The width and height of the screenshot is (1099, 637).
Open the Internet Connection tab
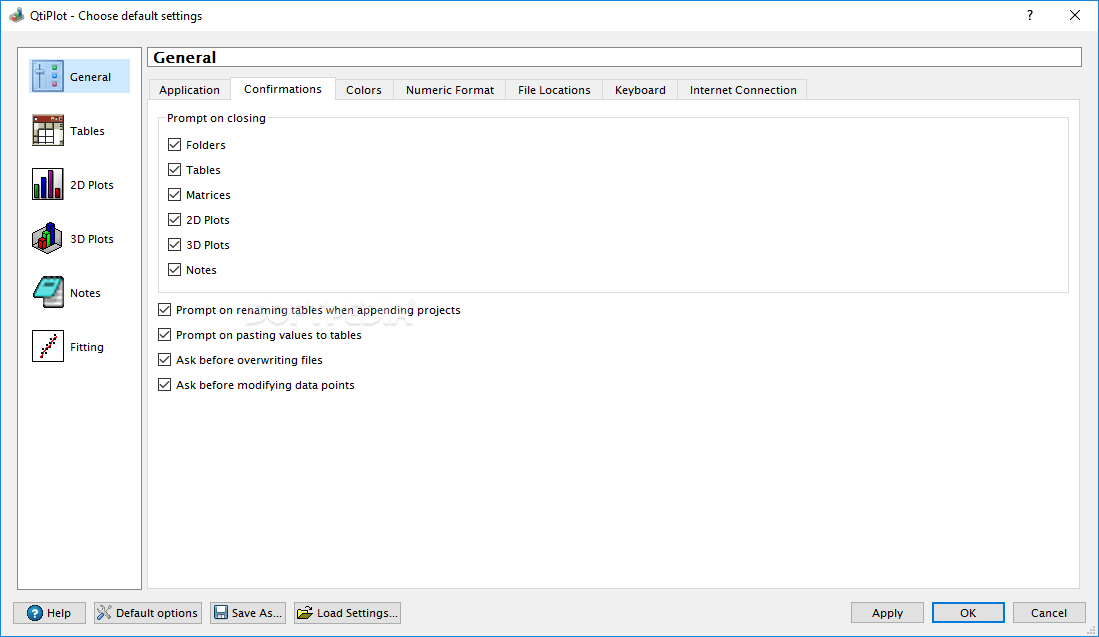tap(743, 90)
